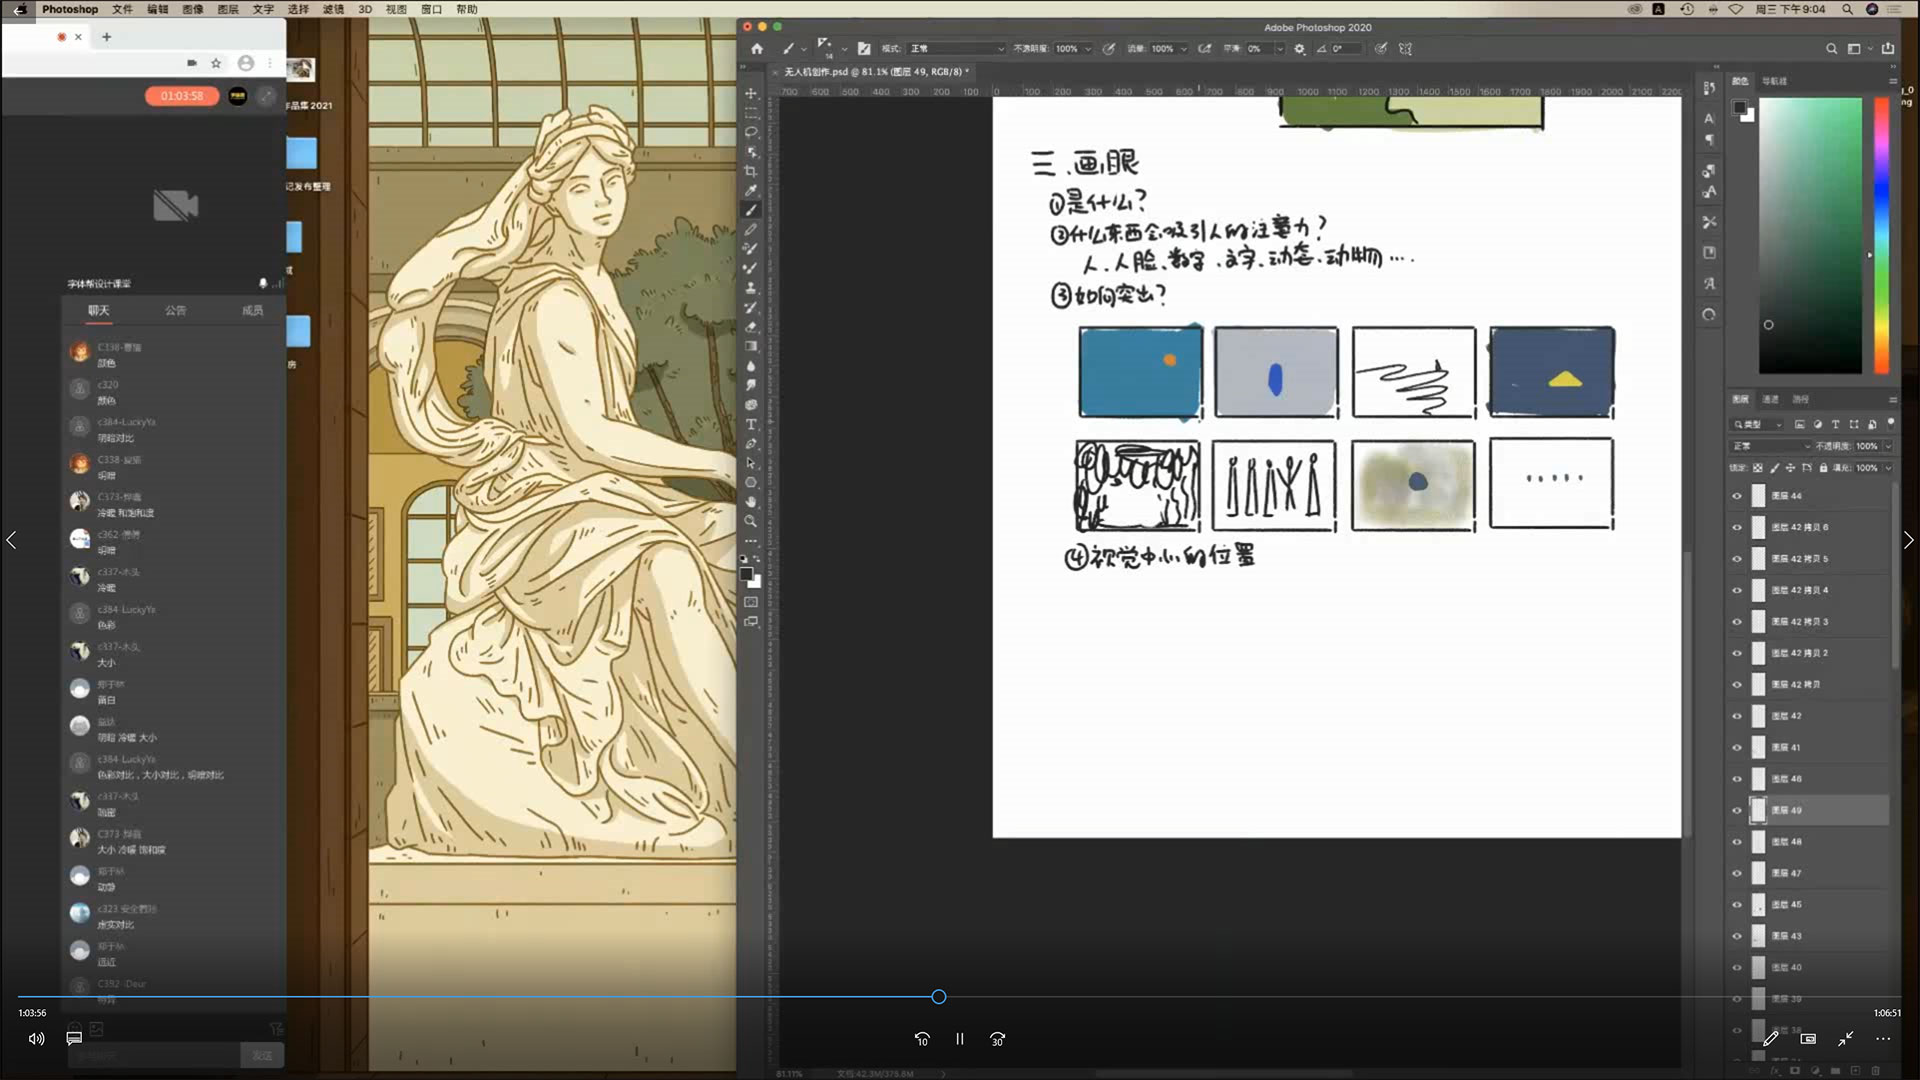1920x1080 pixels.
Task: Click the Share icon in Photoshop
Action: tap(1888, 48)
